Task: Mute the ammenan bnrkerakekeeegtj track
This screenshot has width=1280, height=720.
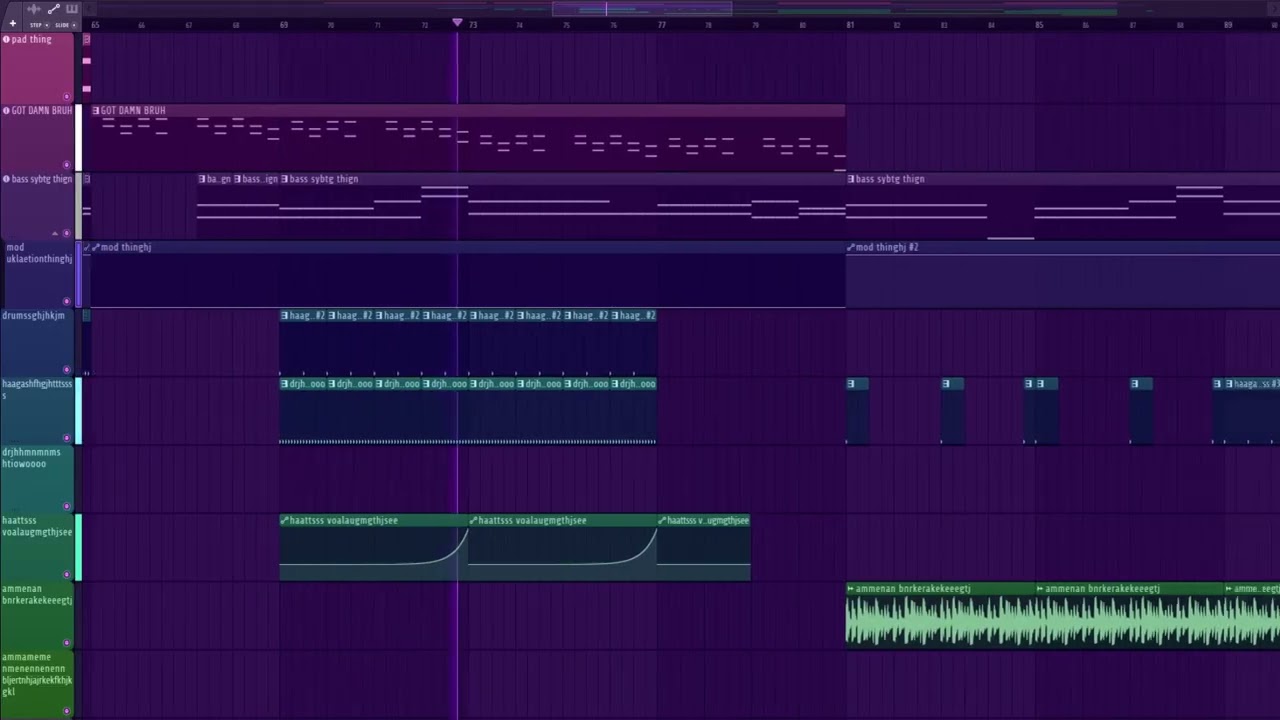Action: click(67, 643)
